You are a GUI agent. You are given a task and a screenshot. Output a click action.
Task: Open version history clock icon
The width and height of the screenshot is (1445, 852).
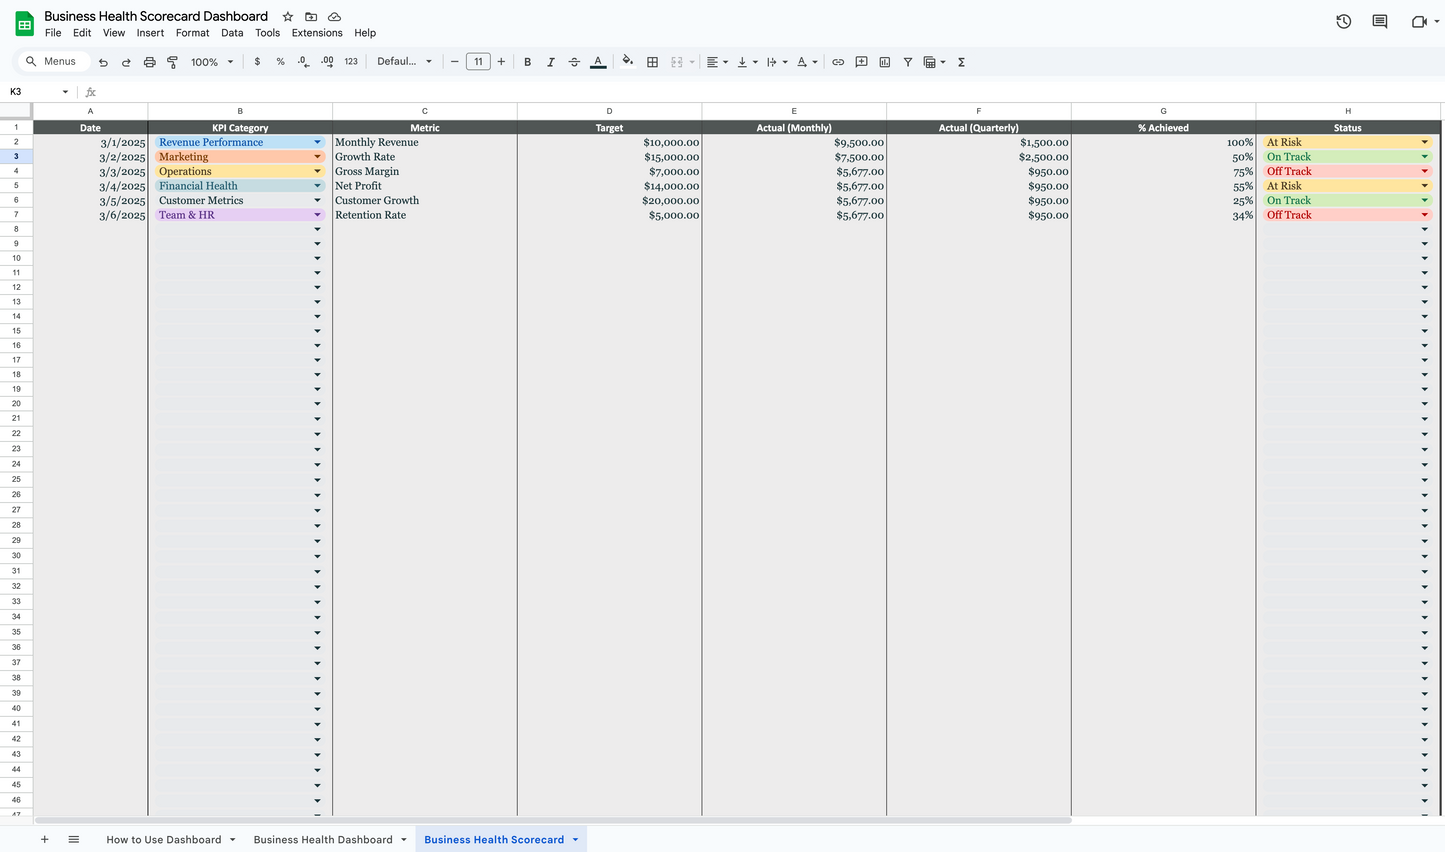(1343, 21)
